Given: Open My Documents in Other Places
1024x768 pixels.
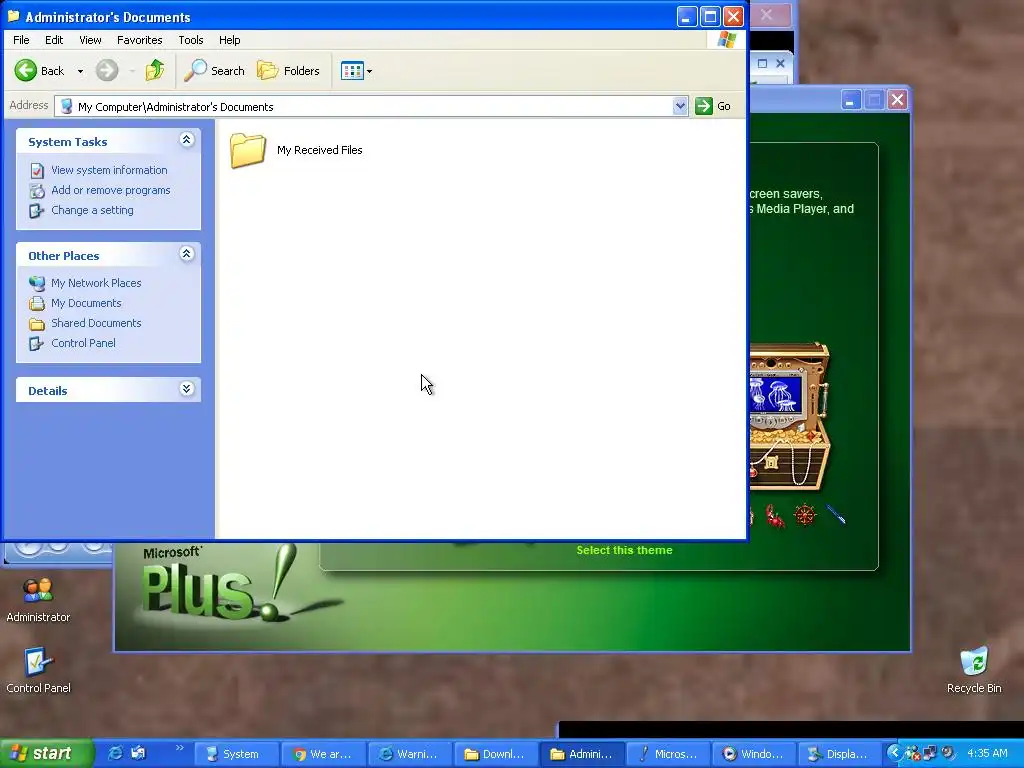Looking at the screenshot, I should click(86, 303).
